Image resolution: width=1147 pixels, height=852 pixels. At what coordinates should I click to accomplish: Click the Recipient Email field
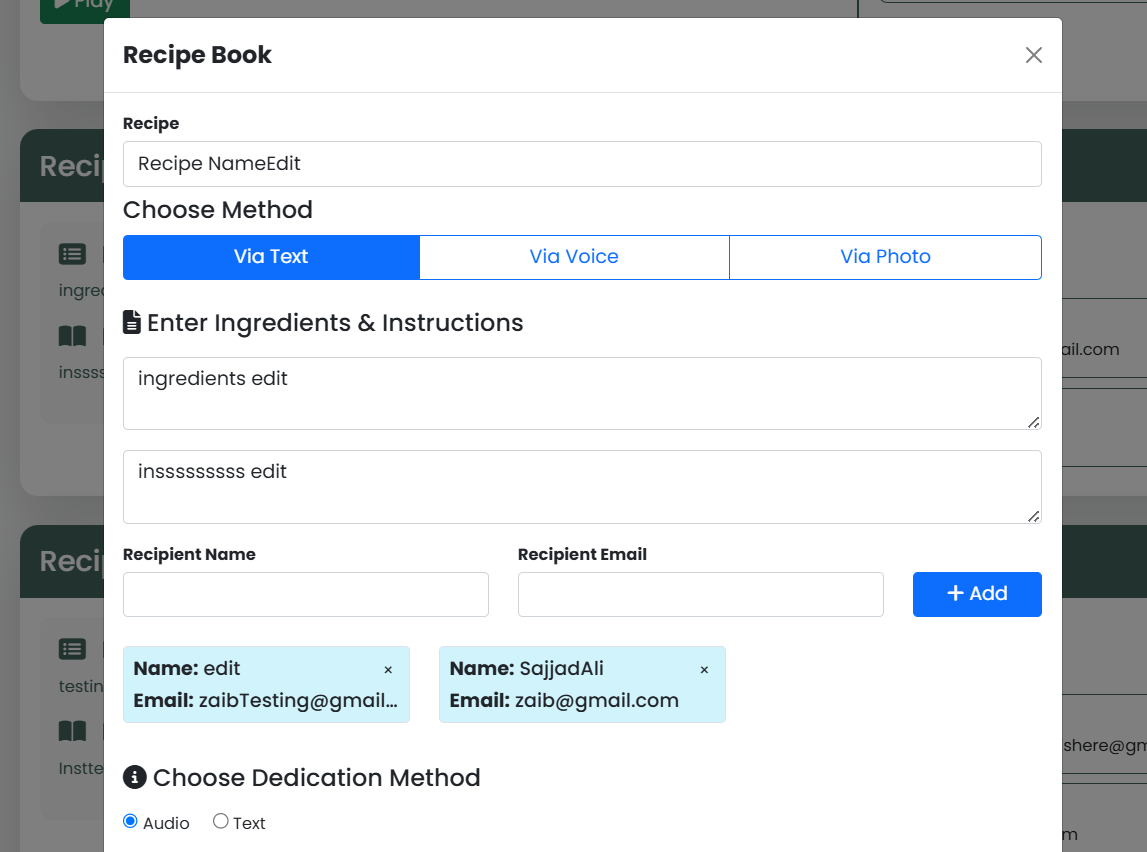click(700, 594)
